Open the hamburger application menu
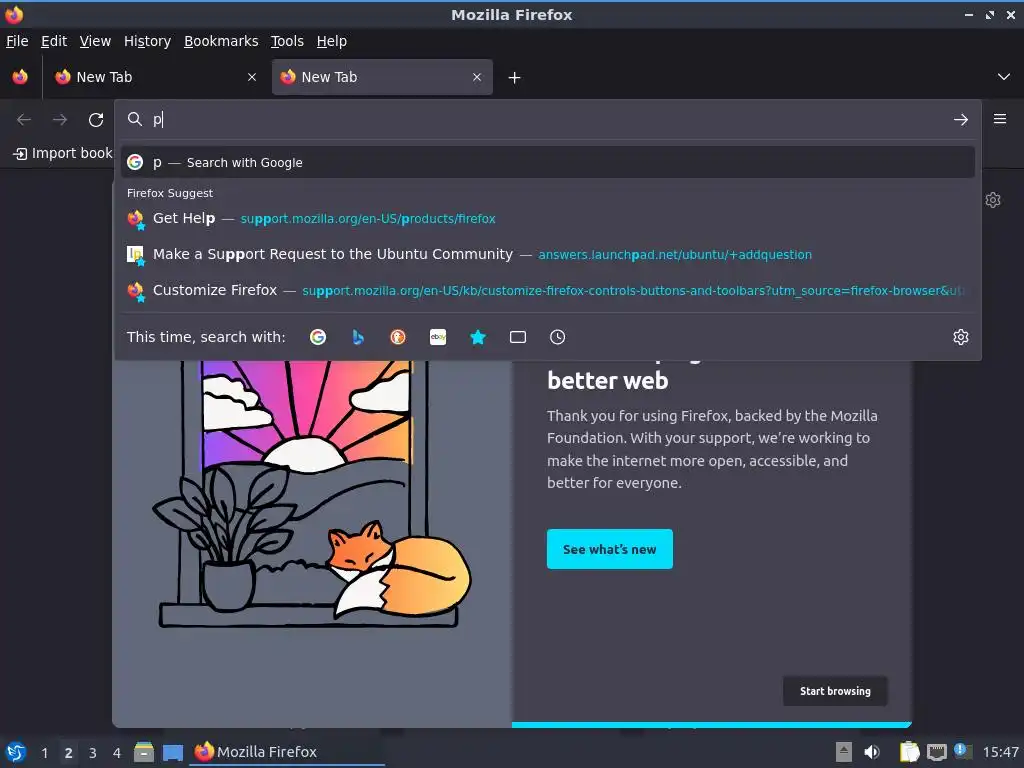1024x768 pixels. tap(1000, 119)
